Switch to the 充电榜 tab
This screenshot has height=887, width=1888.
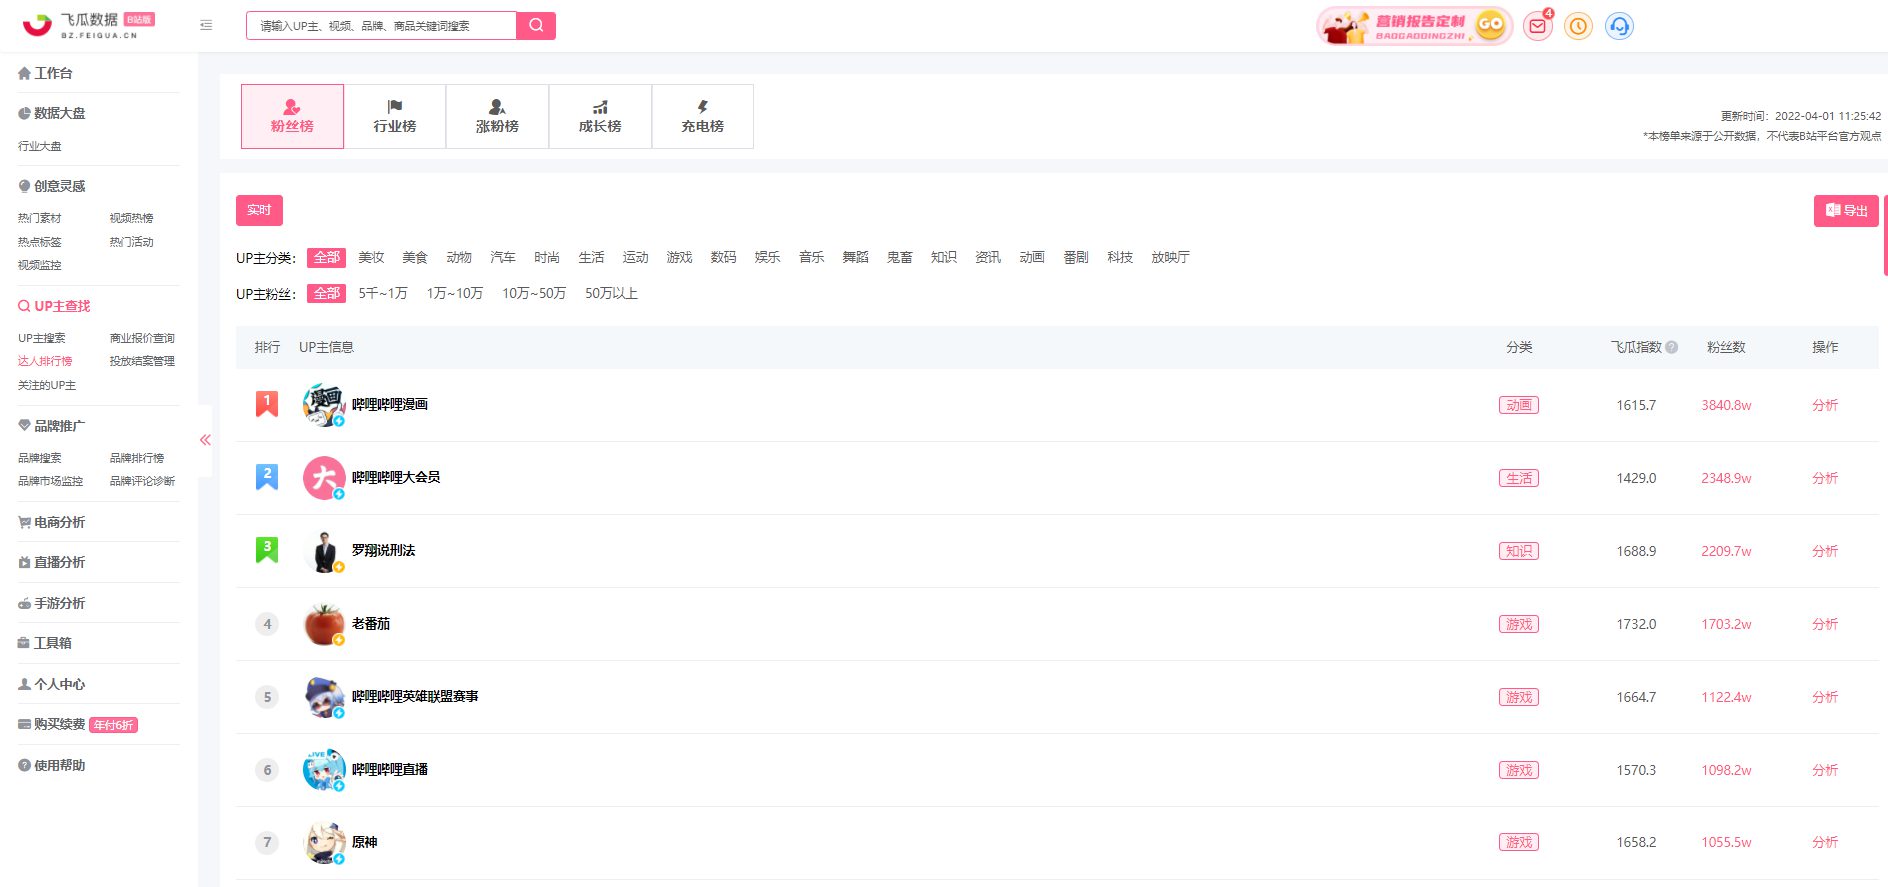(702, 116)
